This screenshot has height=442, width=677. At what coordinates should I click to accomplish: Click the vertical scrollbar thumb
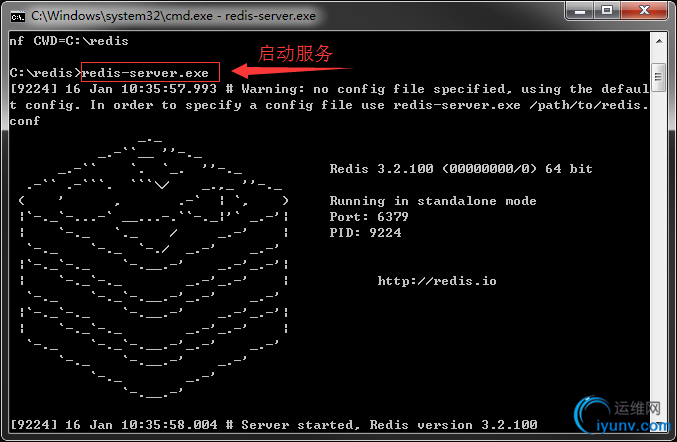[658, 77]
